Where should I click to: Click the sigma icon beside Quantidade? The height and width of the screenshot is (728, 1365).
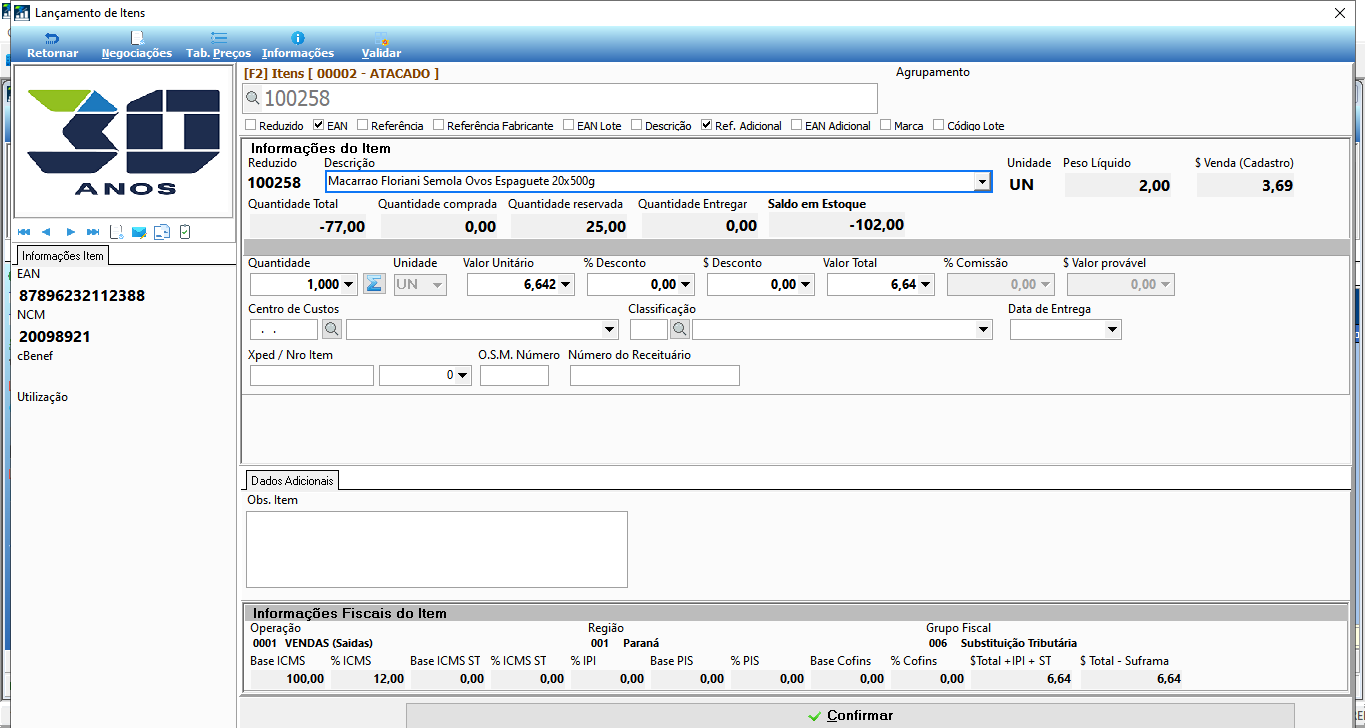coord(374,284)
